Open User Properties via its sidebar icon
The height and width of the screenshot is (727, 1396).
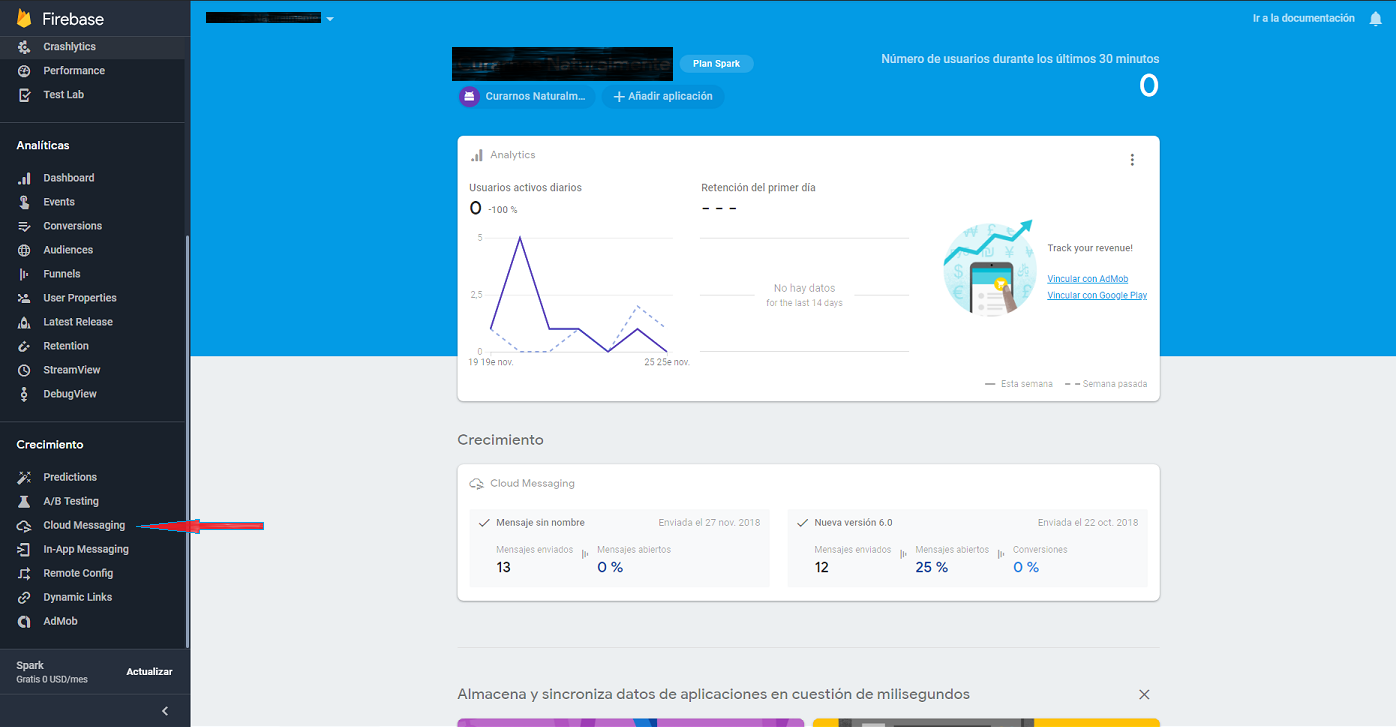click(25, 298)
